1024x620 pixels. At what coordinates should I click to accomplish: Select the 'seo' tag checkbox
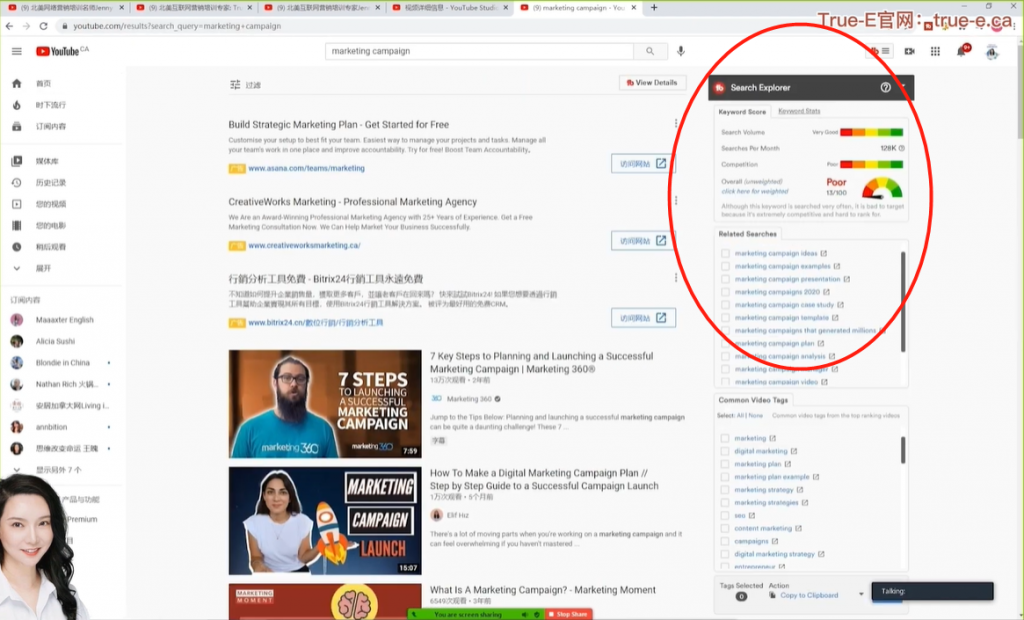pos(725,515)
